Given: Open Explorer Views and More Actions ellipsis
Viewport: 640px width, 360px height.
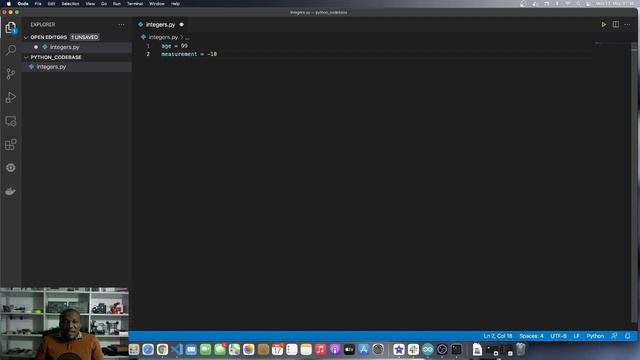Looking at the screenshot, I should coord(121,24).
